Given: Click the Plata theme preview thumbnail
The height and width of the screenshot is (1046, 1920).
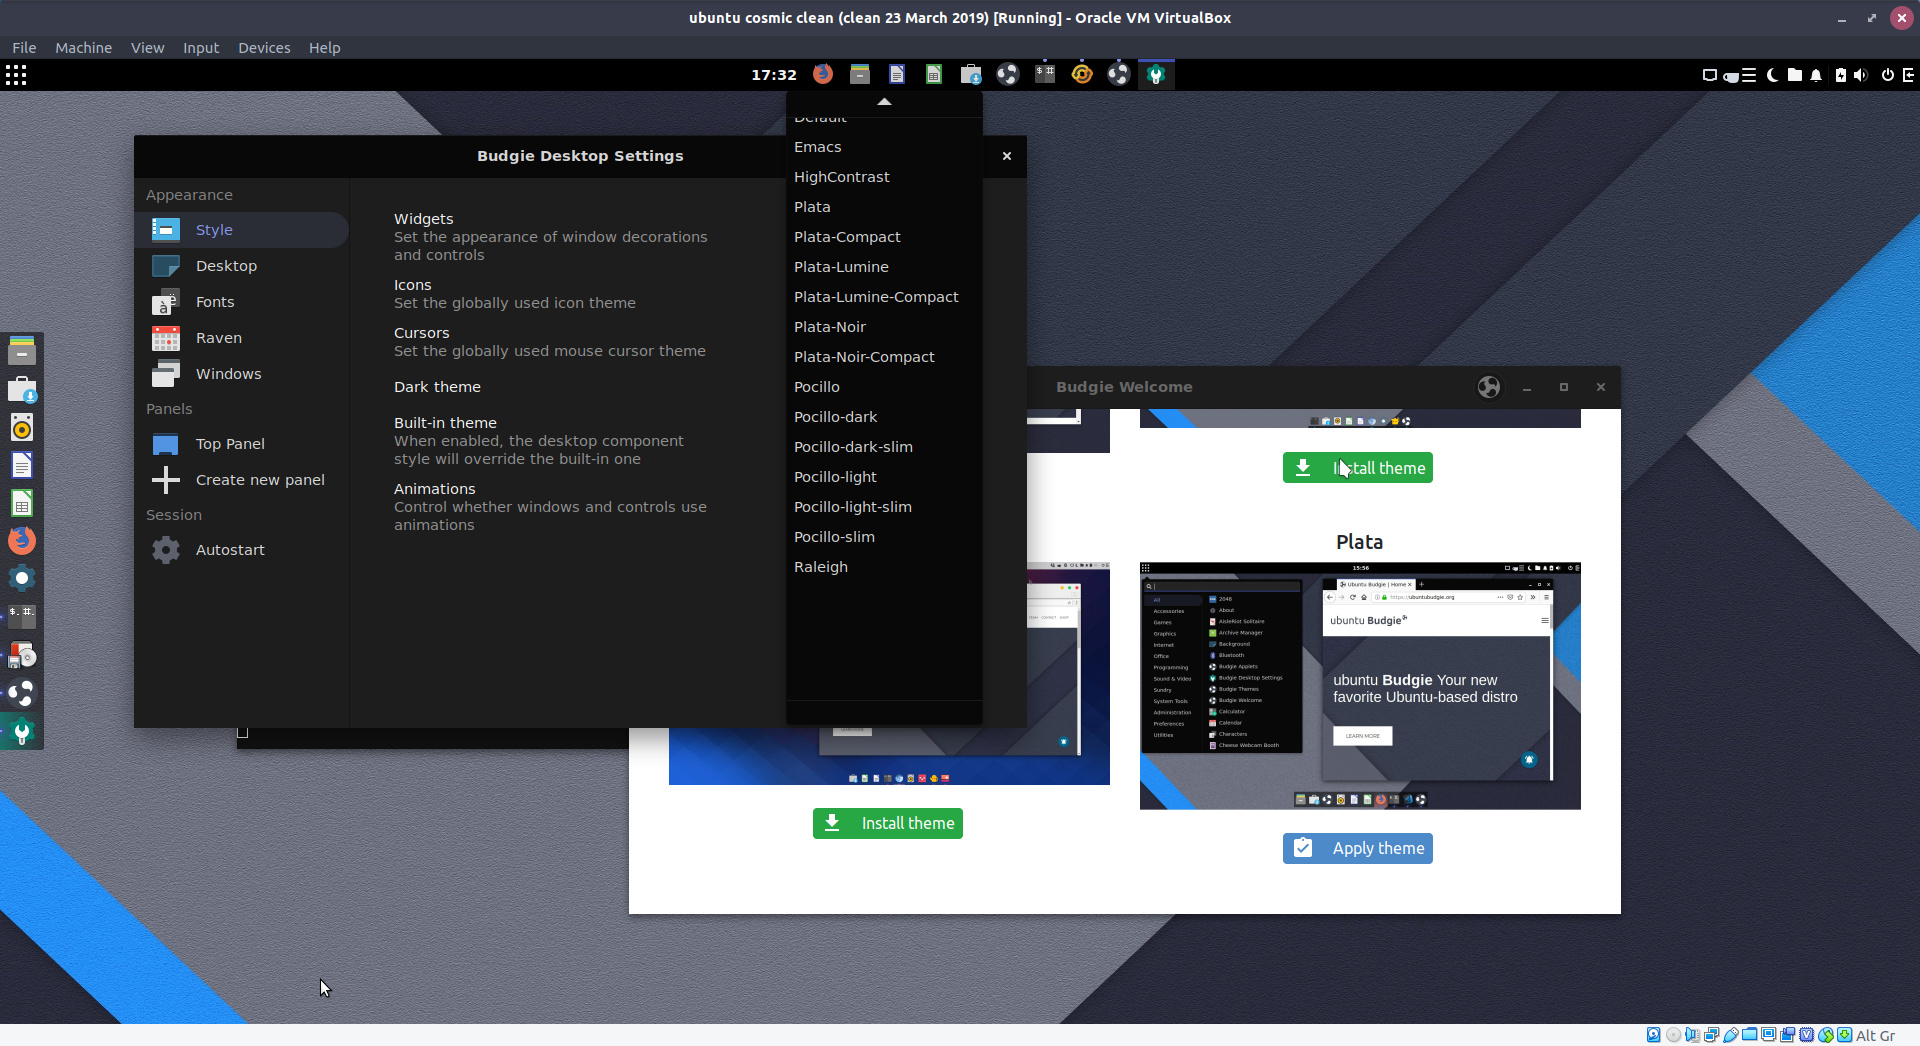Looking at the screenshot, I should click(x=1359, y=686).
